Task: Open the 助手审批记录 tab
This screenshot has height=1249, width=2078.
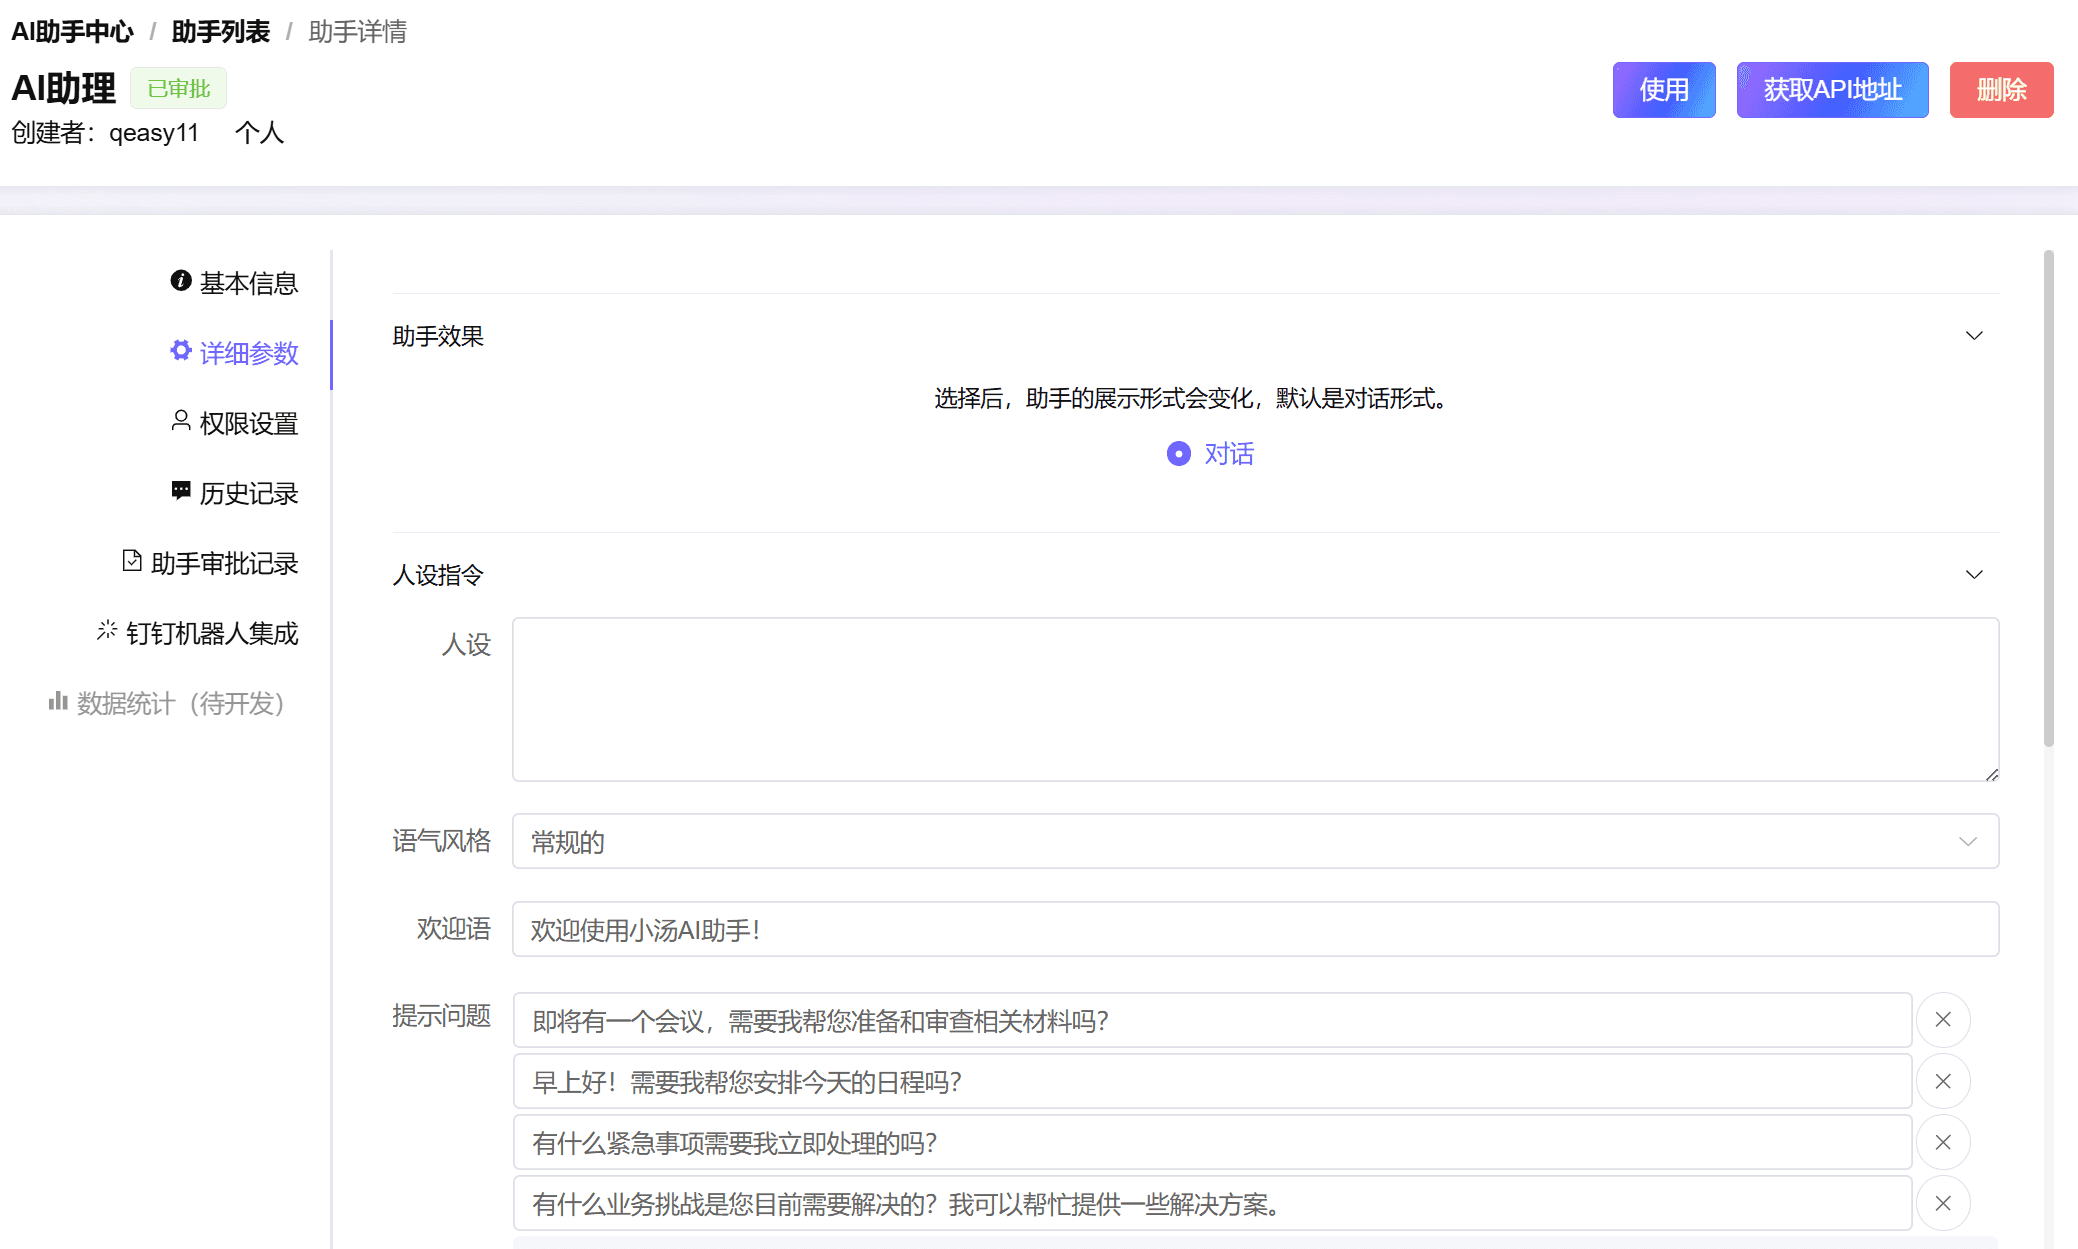Action: coord(210,563)
